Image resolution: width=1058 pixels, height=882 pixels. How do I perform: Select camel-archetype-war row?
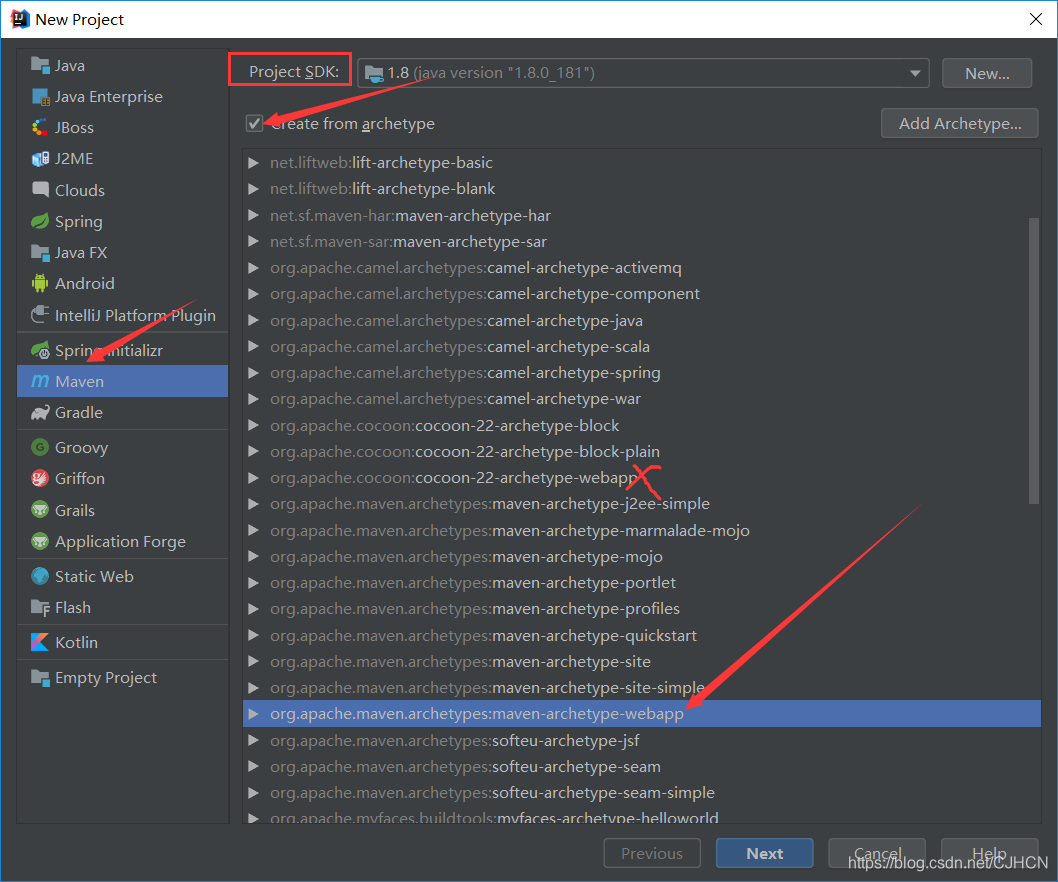coord(642,399)
